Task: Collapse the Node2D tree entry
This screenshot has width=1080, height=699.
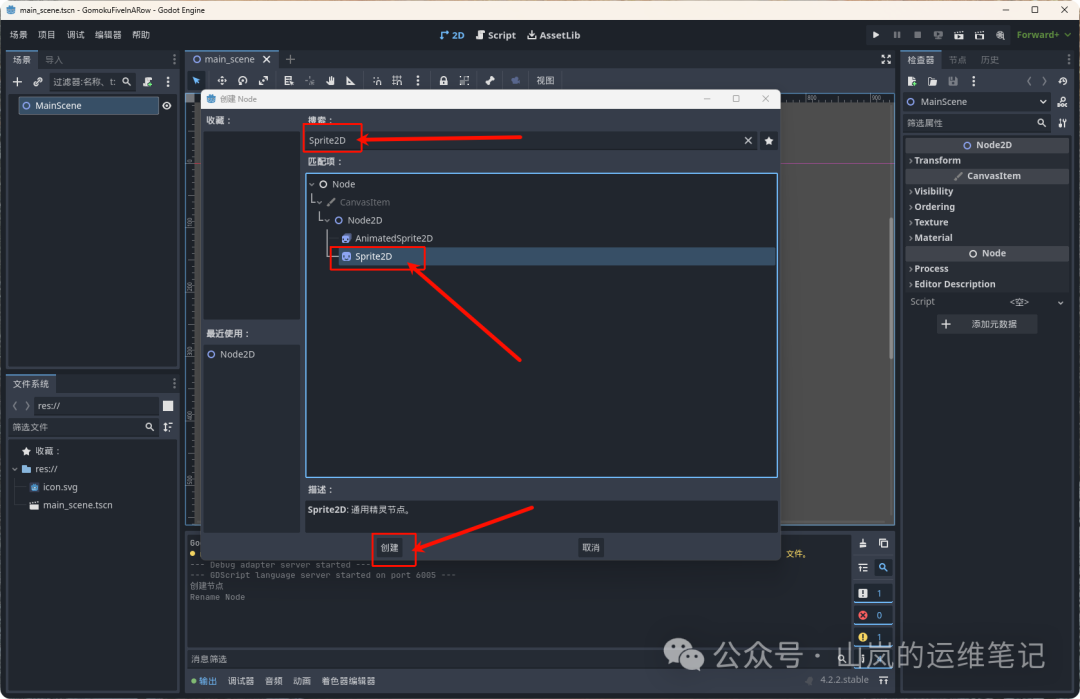Action: tap(327, 220)
